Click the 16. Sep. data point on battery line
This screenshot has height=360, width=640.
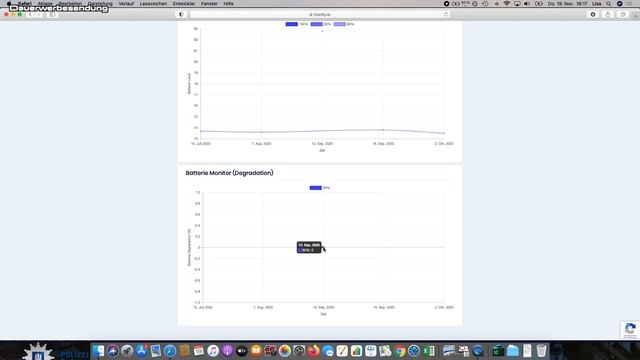pyautogui.click(x=383, y=130)
